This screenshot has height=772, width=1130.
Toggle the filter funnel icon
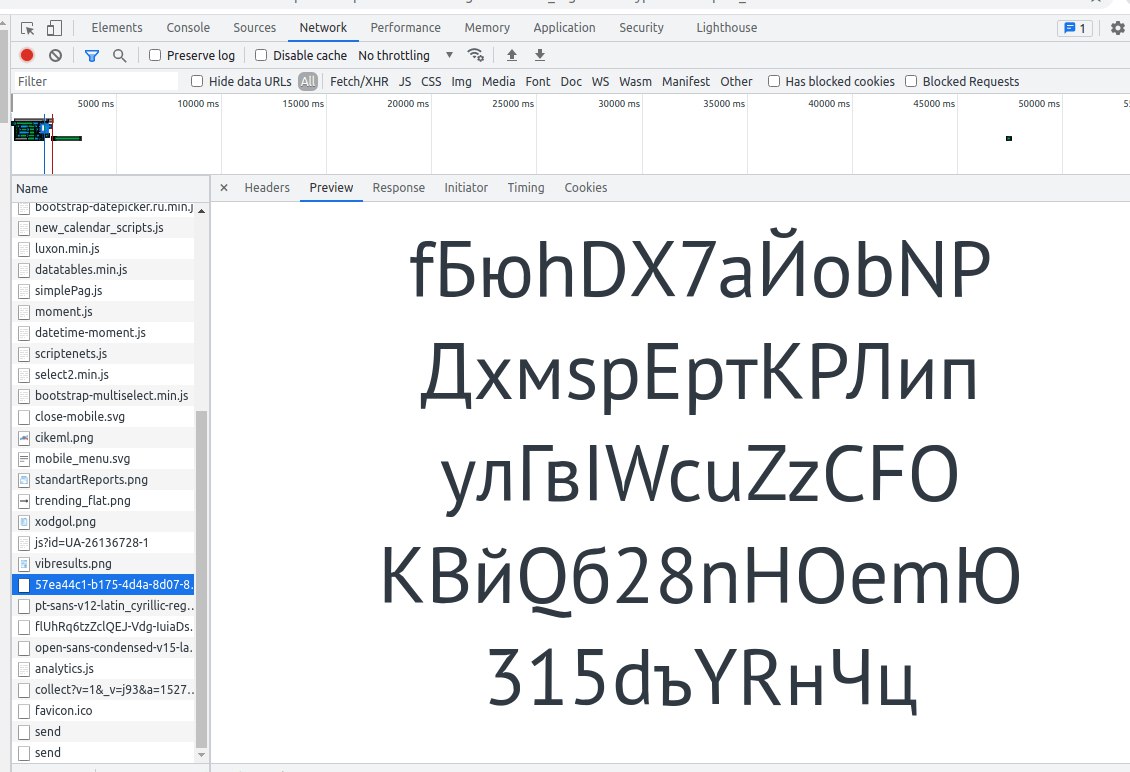(x=92, y=56)
